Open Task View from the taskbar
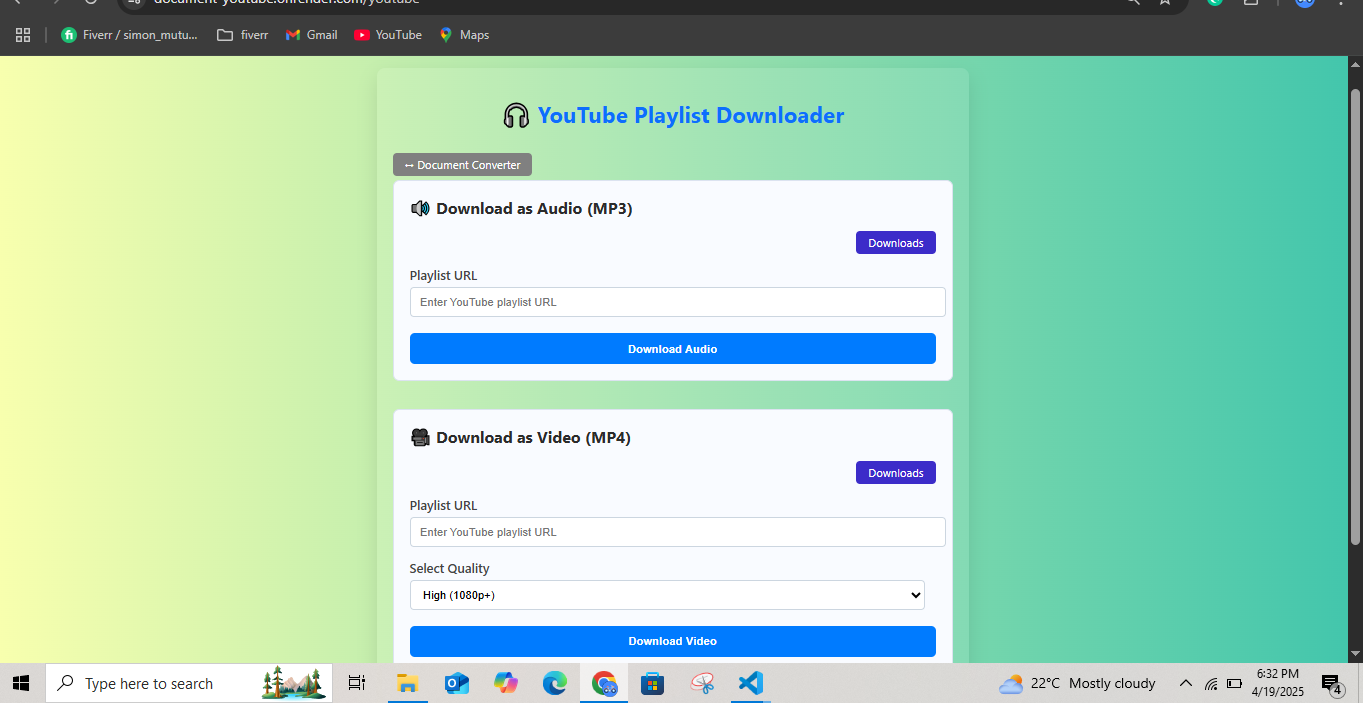The image size is (1363, 703). [357, 684]
